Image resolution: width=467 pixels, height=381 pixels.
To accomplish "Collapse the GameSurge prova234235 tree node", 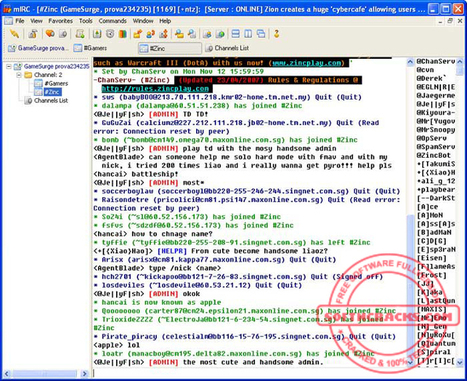I will (9, 66).
